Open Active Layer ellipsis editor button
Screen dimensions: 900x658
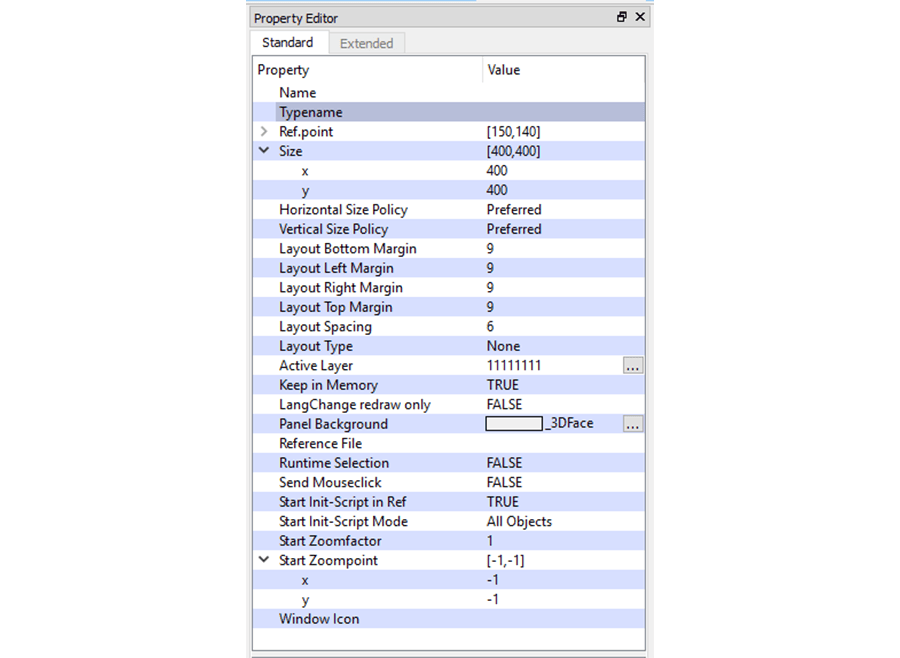pos(632,366)
